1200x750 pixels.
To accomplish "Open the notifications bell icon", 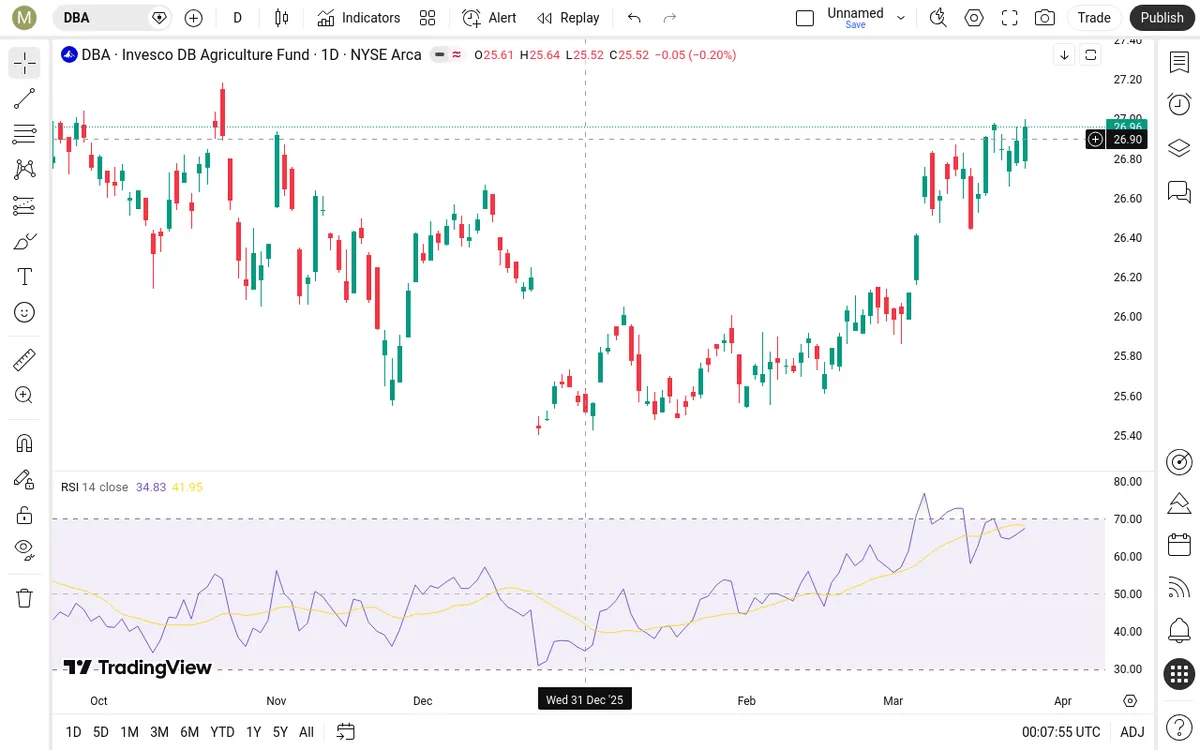I will (1179, 631).
